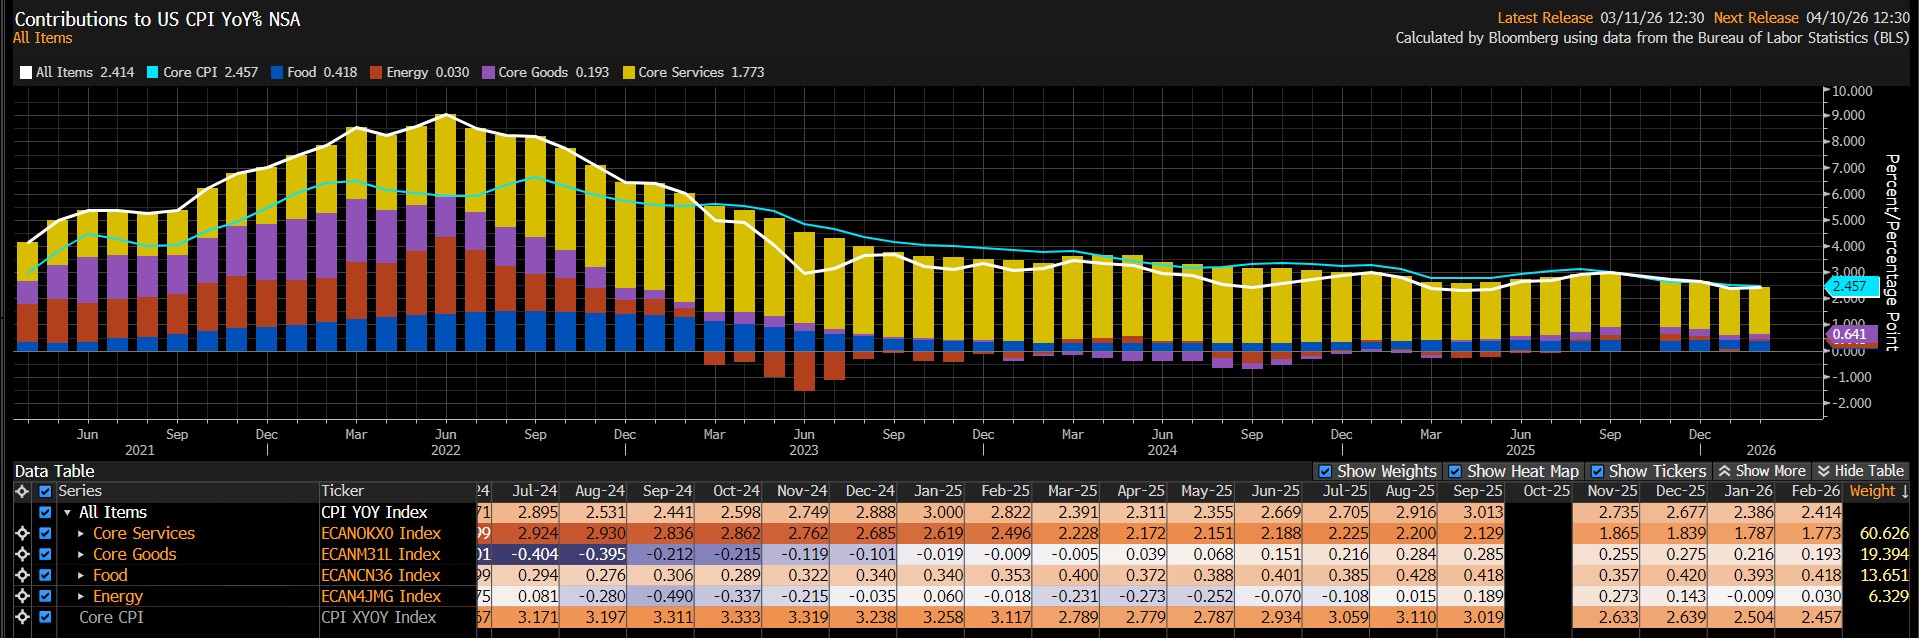Click the Weight column sort arrow
This screenshot has height=638, width=1919.
(1905, 491)
